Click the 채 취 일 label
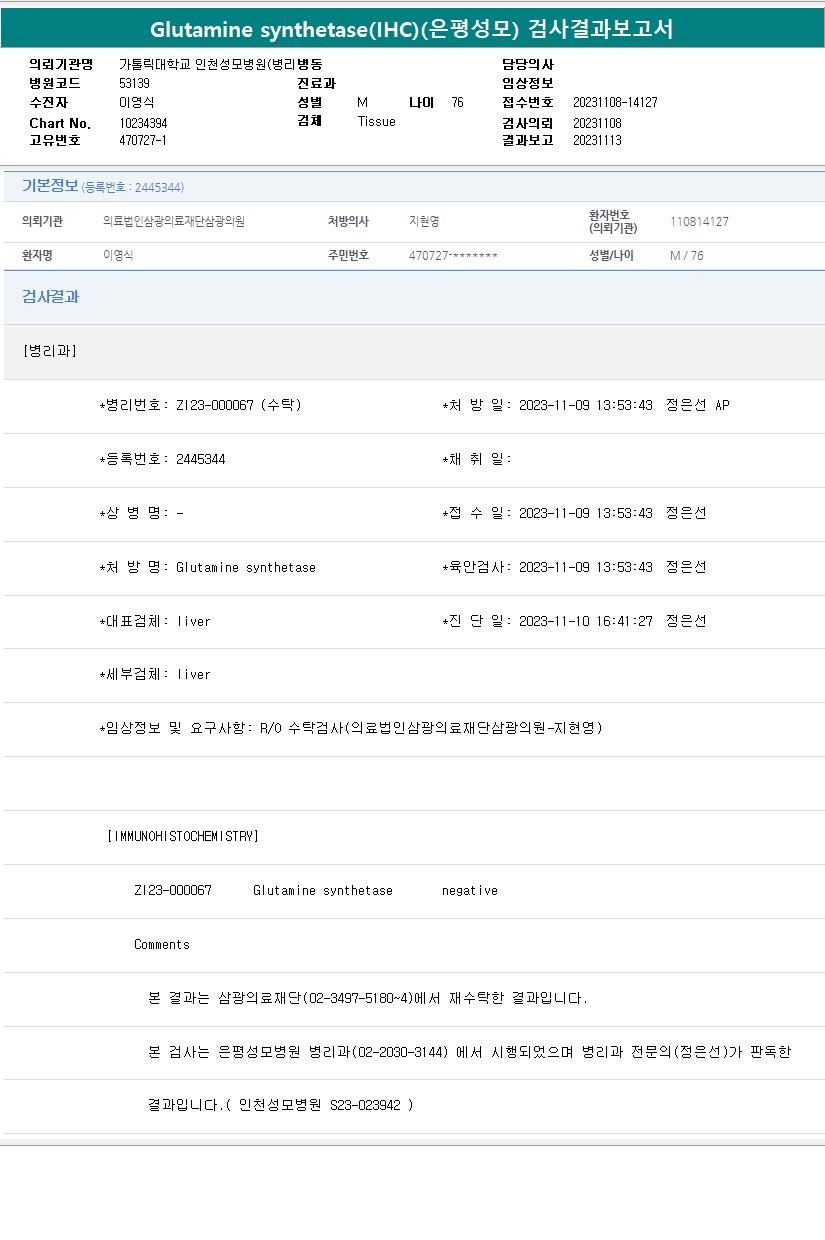Screen dimensions: 825x1240 point(476,459)
